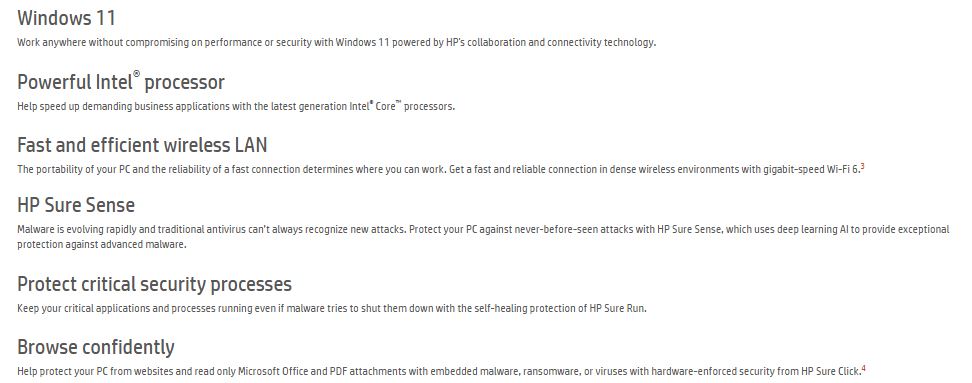
Task: Open footnote 3 after Wi-Fi 6
Action: tap(862, 167)
